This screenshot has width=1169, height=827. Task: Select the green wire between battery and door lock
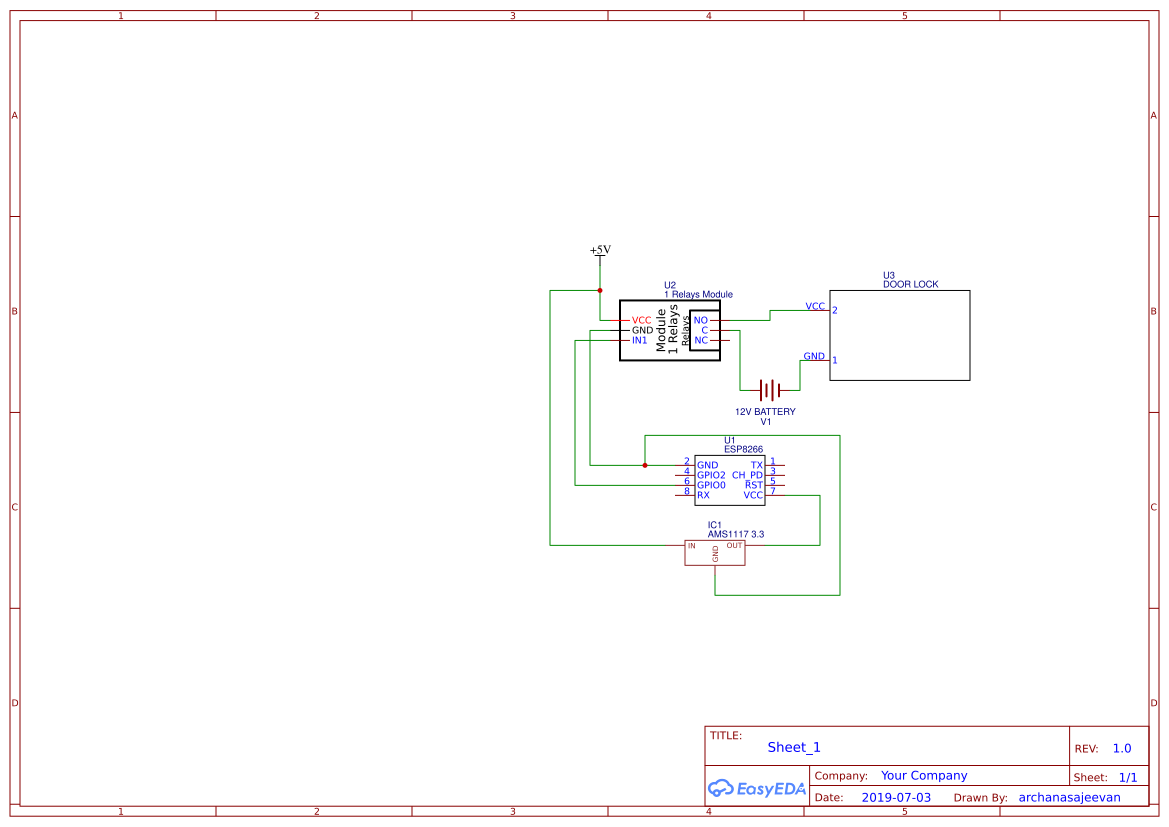tap(799, 377)
